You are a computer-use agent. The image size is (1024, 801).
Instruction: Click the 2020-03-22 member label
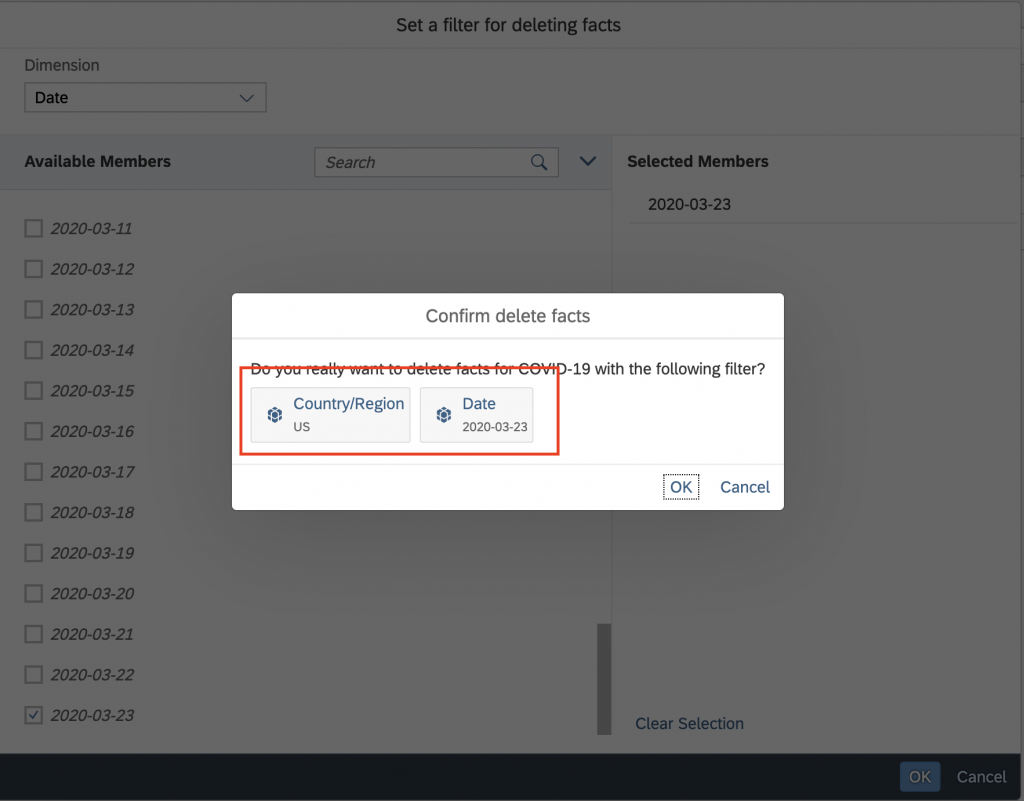[x=92, y=674]
